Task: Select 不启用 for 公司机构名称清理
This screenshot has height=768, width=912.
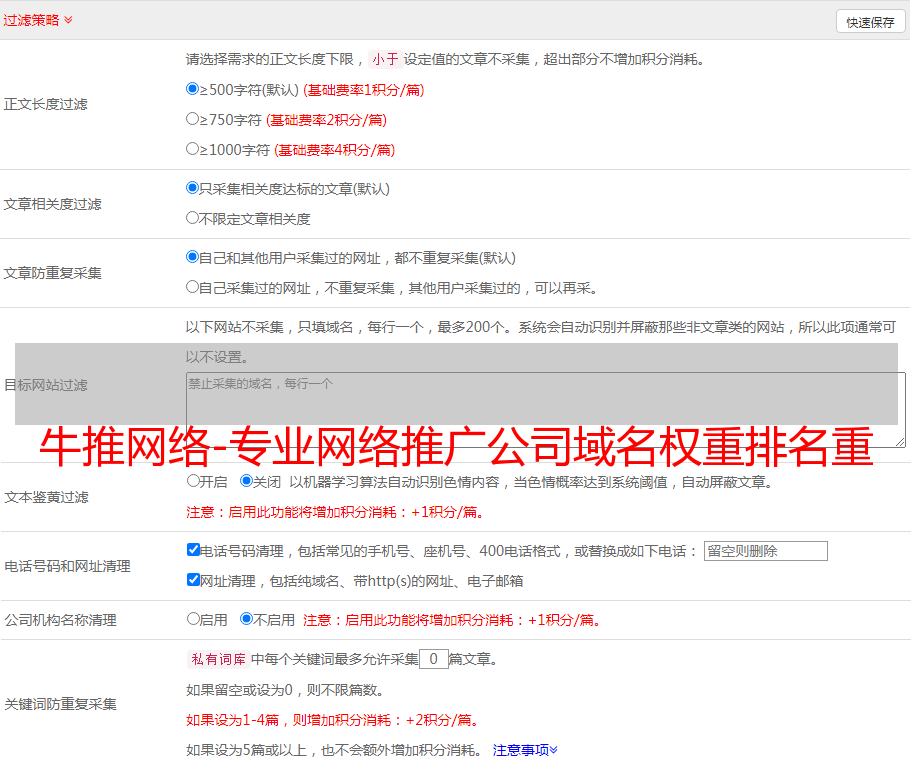Action: pos(246,619)
